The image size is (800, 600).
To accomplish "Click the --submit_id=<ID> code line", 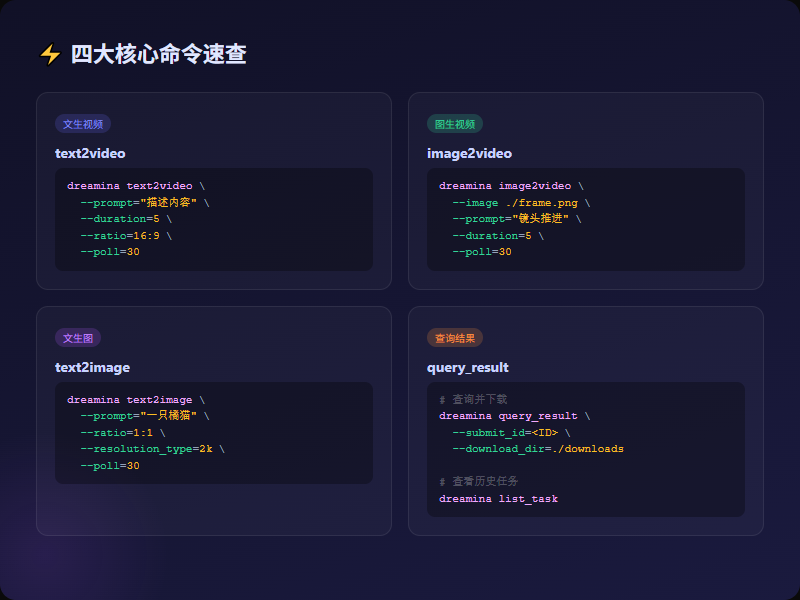I will click(511, 433).
